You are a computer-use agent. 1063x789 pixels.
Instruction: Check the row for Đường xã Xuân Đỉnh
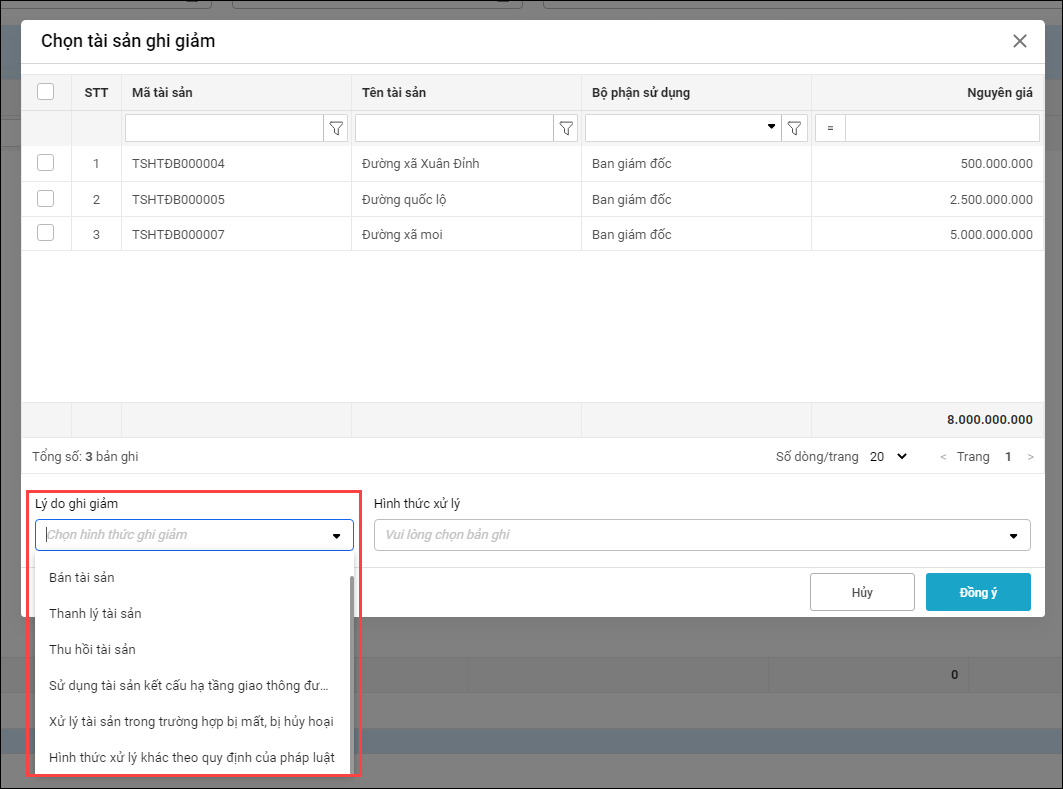pyautogui.click(x=46, y=163)
